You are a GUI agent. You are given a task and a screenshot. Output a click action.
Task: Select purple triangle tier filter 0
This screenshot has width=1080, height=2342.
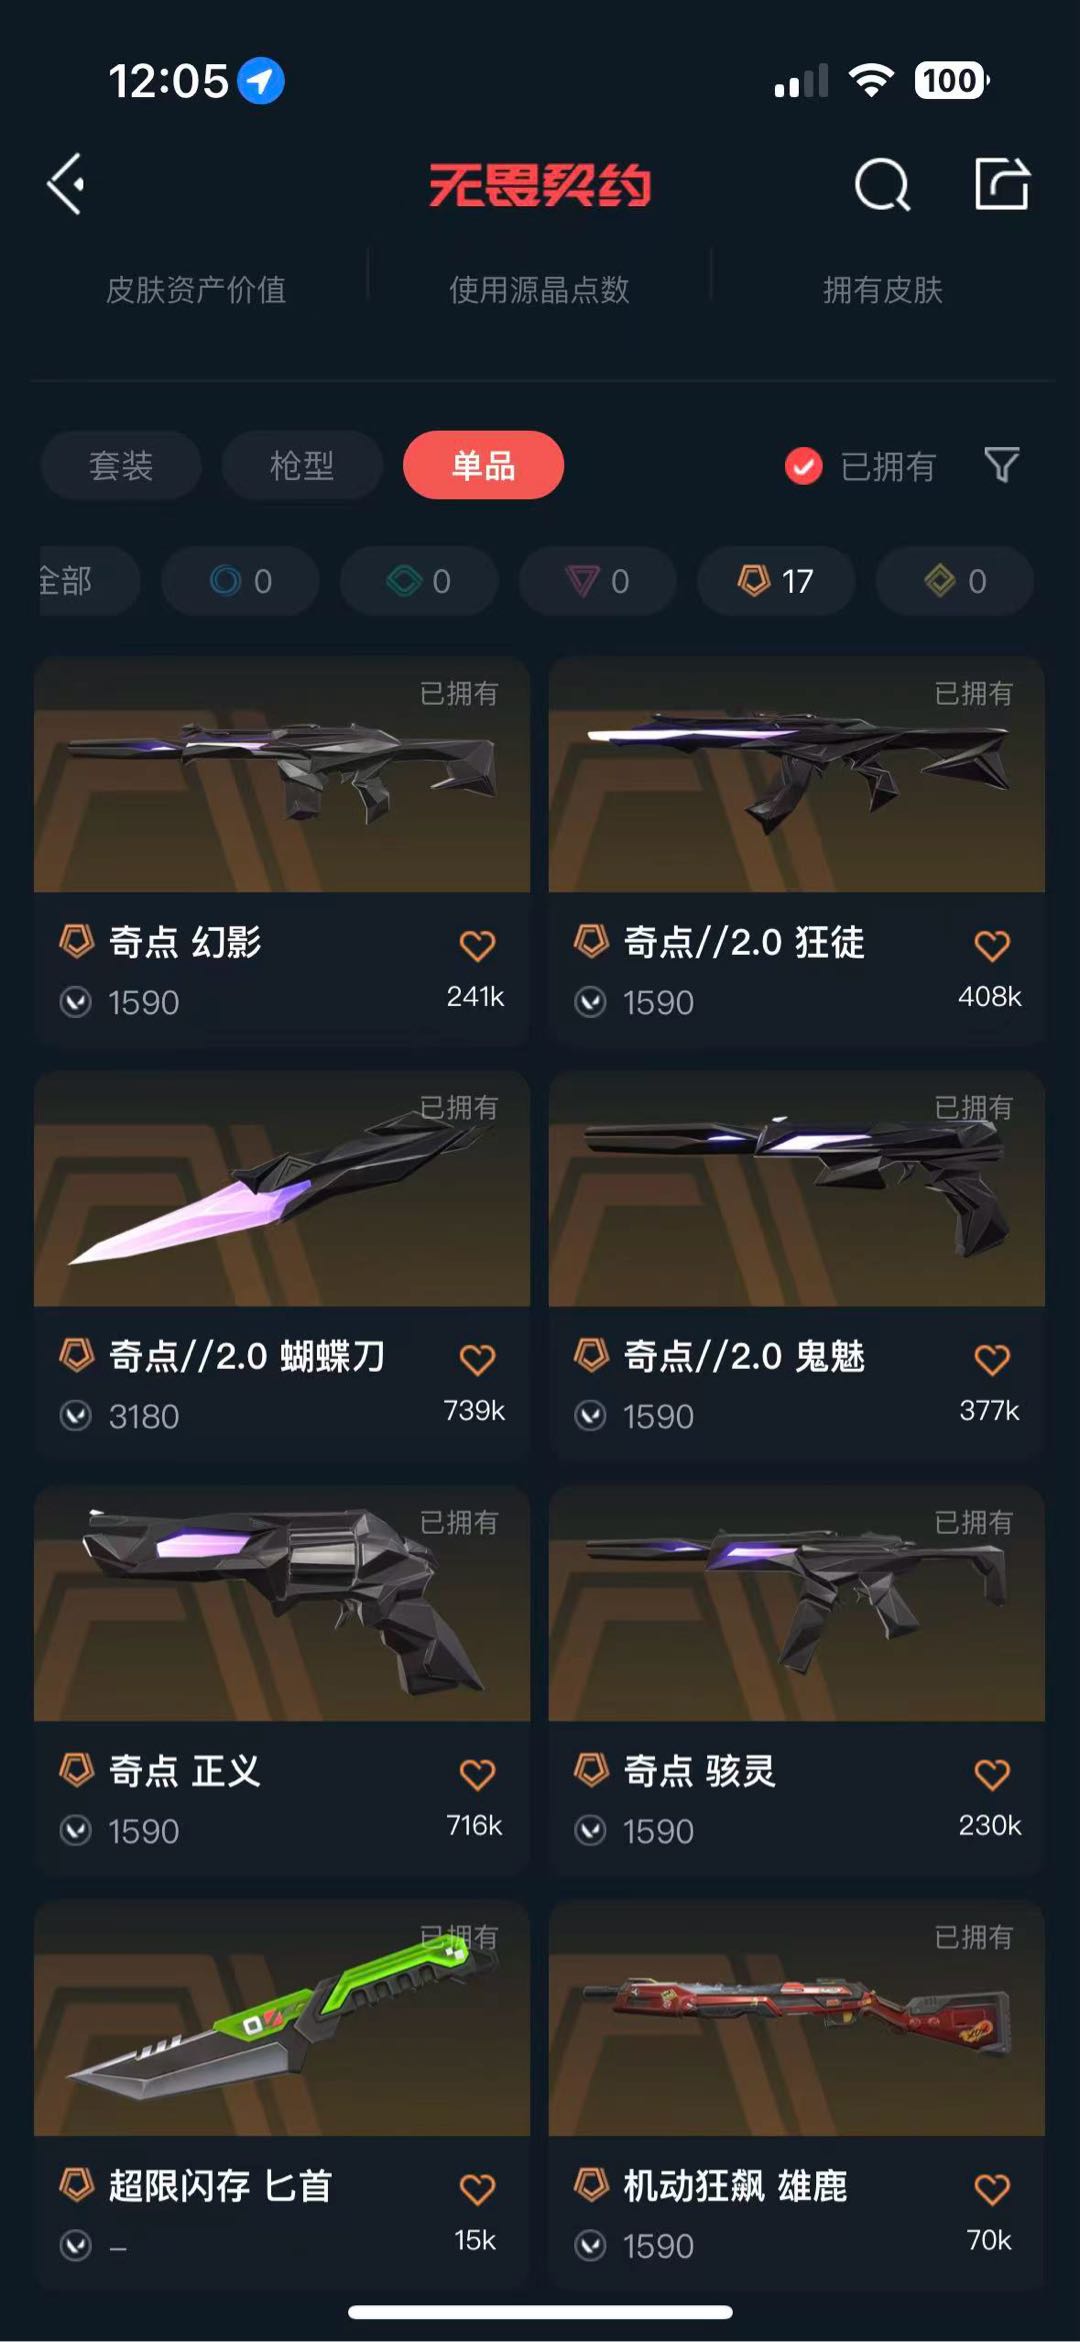(x=597, y=581)
